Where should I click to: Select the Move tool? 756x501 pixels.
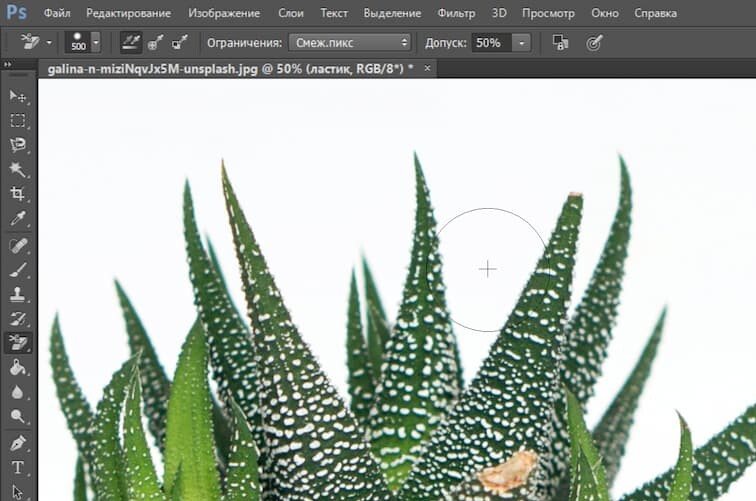18,96
